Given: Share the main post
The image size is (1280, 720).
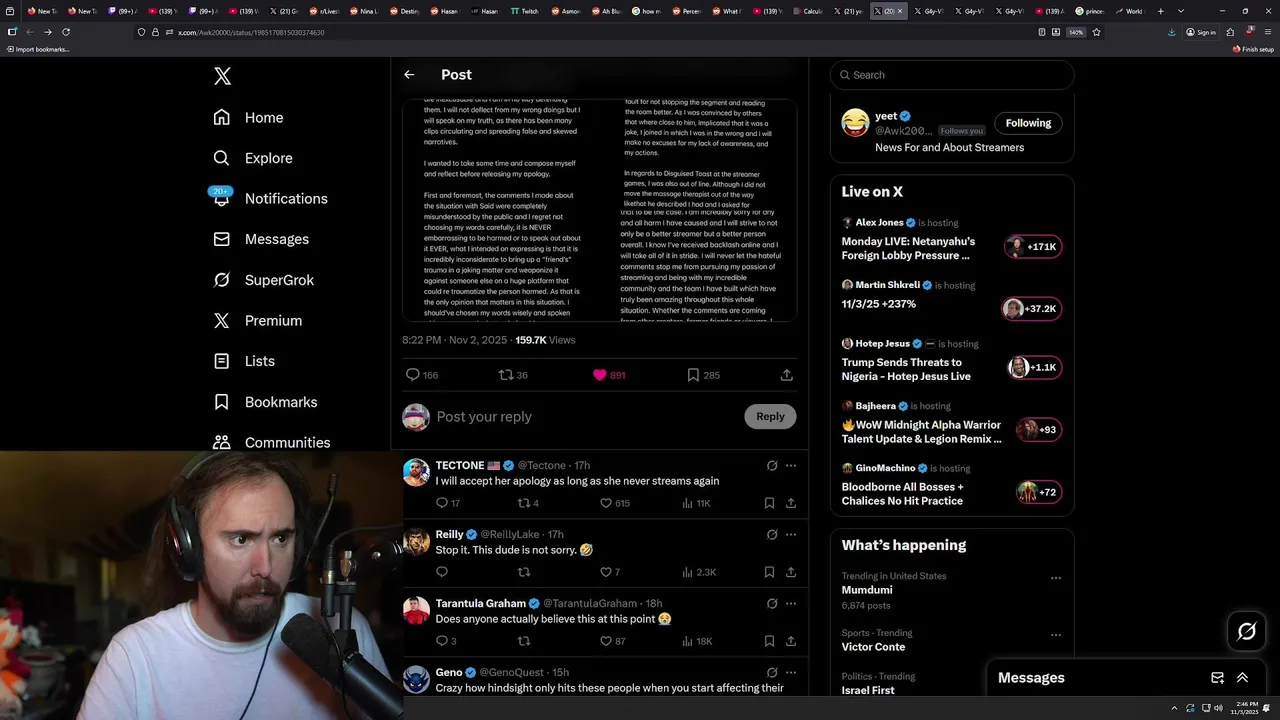Looking at the screenshot, I should [x=787, y=375].
